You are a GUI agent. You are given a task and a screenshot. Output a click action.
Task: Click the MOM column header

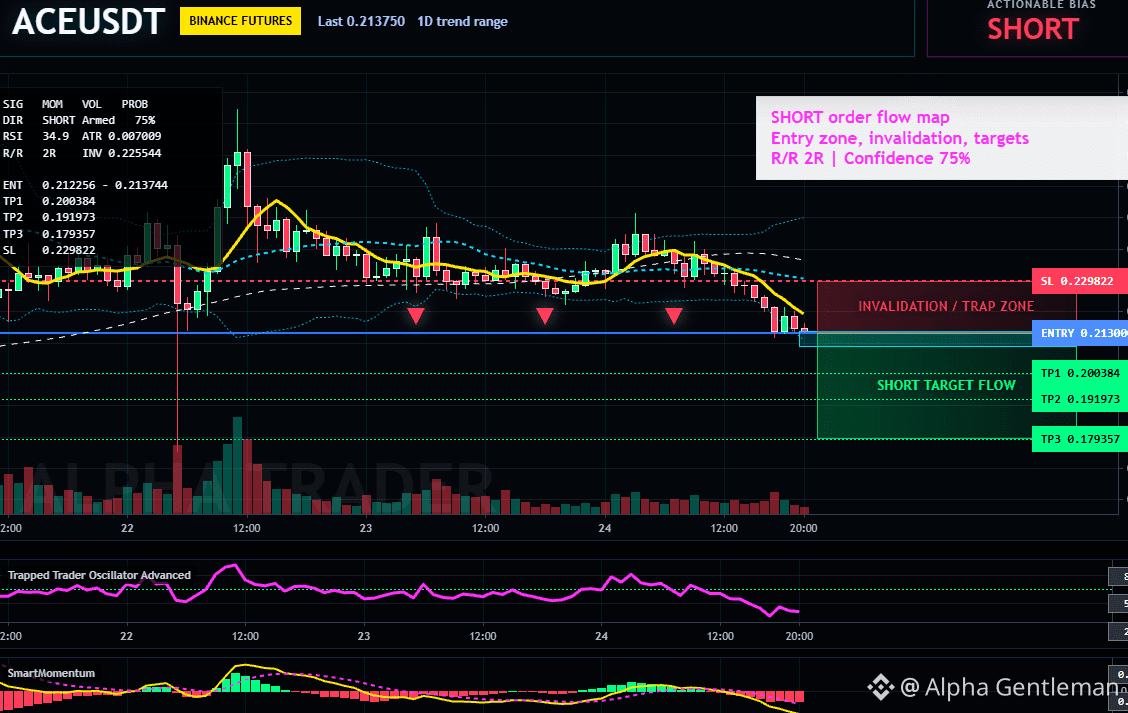pyautogui.click(x=52, y=104)
